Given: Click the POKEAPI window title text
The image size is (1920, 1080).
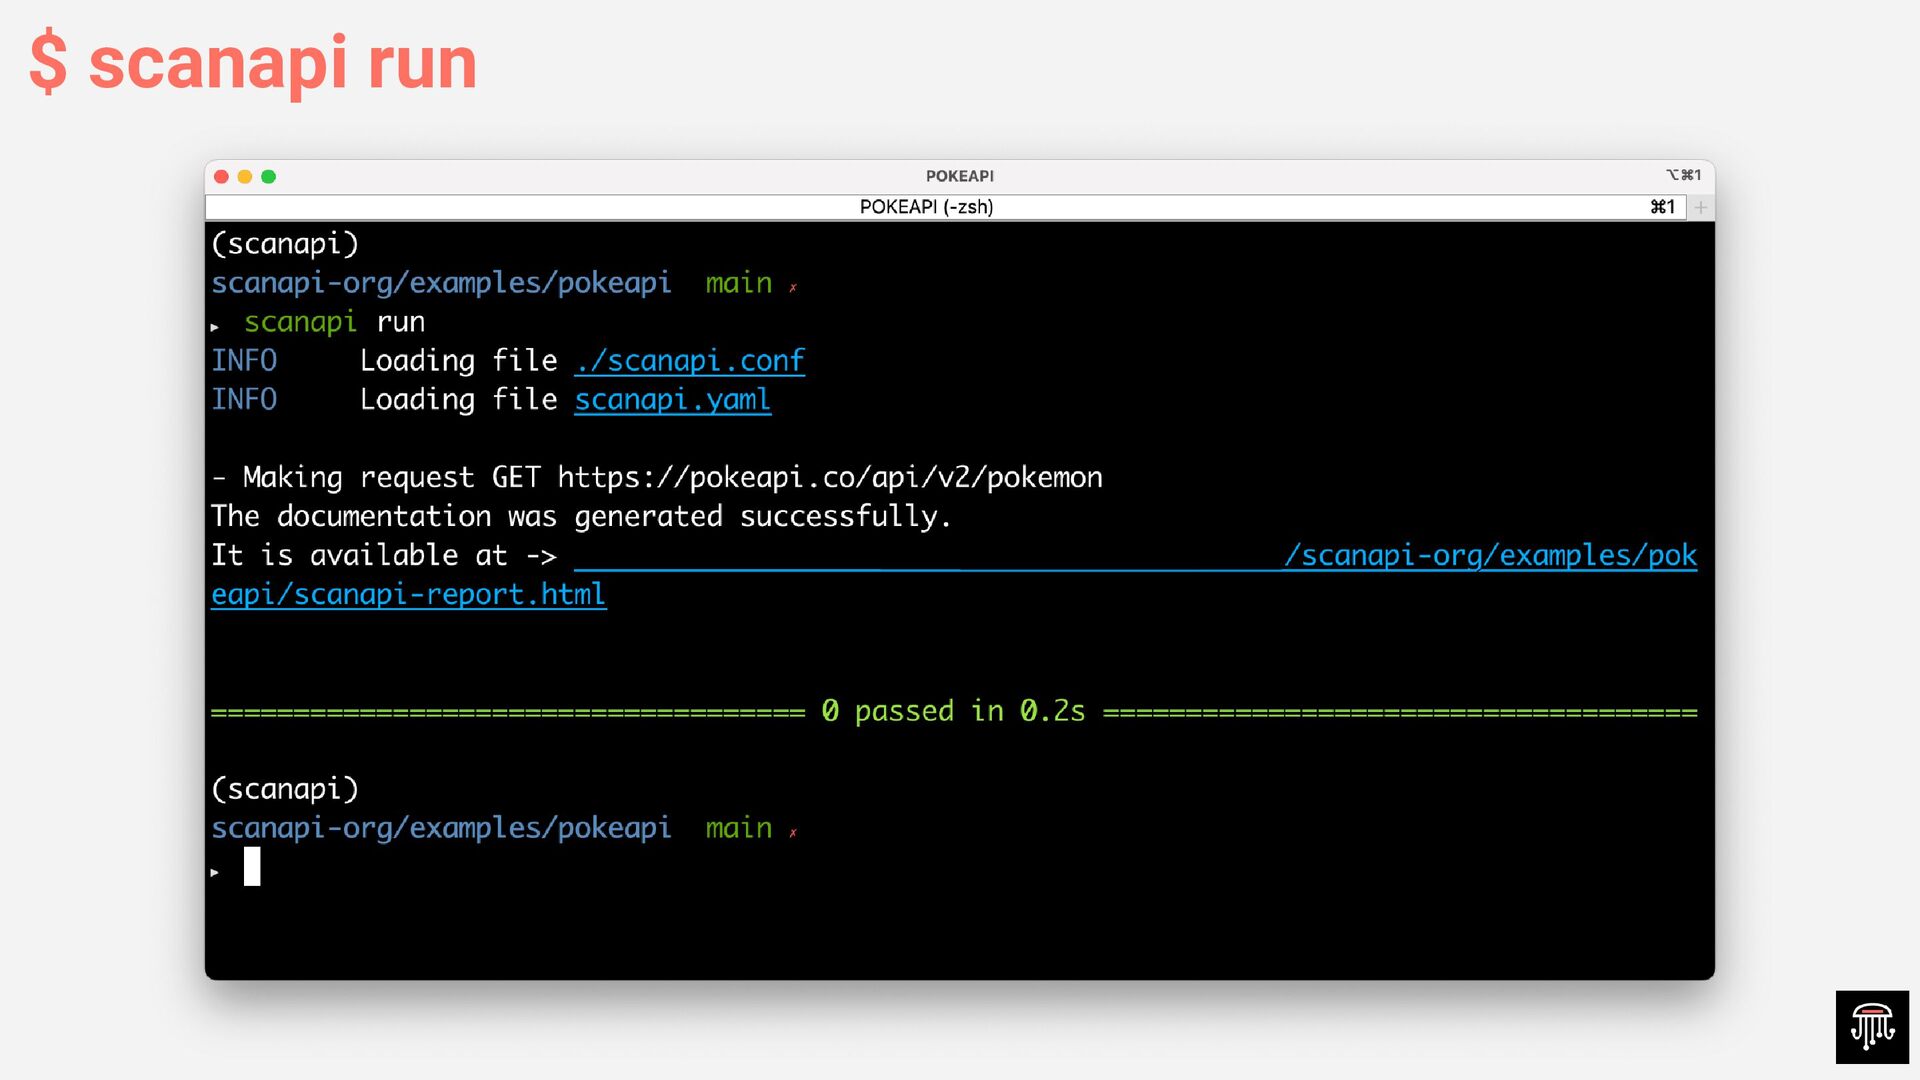Looking at the screenshot, I should click(x=959, y=176).
